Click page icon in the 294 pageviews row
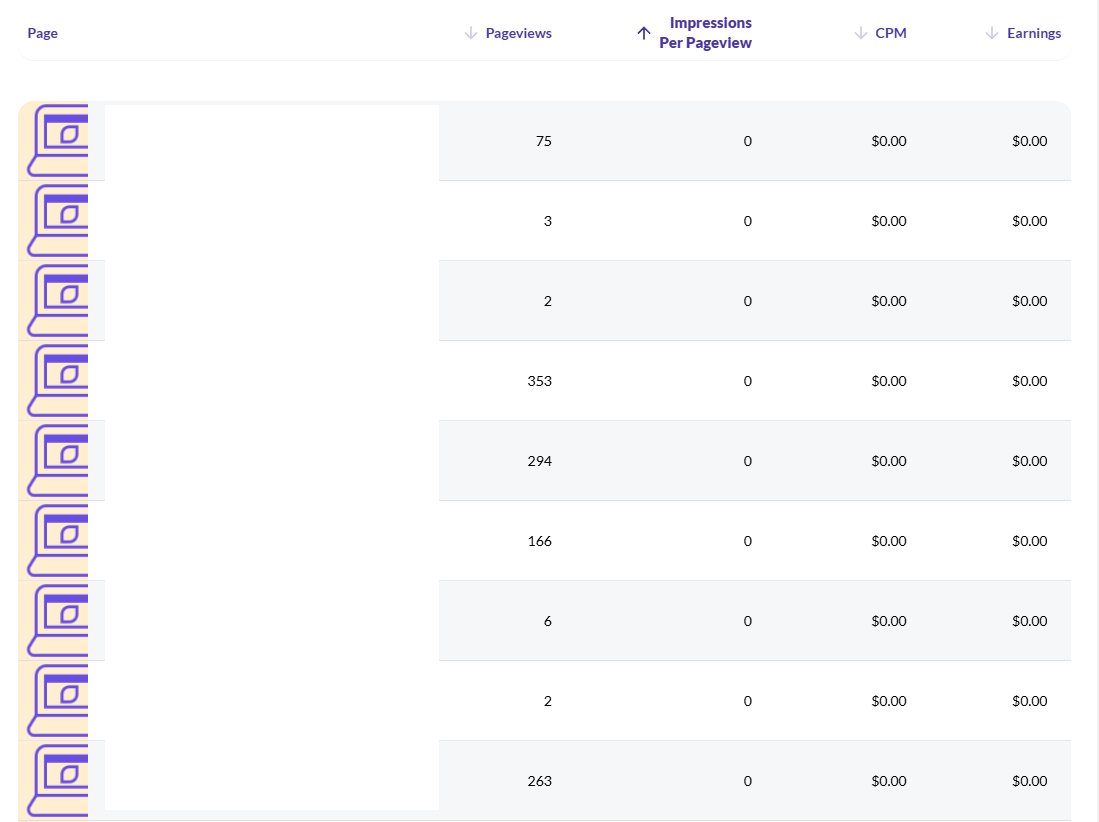Viewport: 1099px width, 822px height. click(54, 461)
